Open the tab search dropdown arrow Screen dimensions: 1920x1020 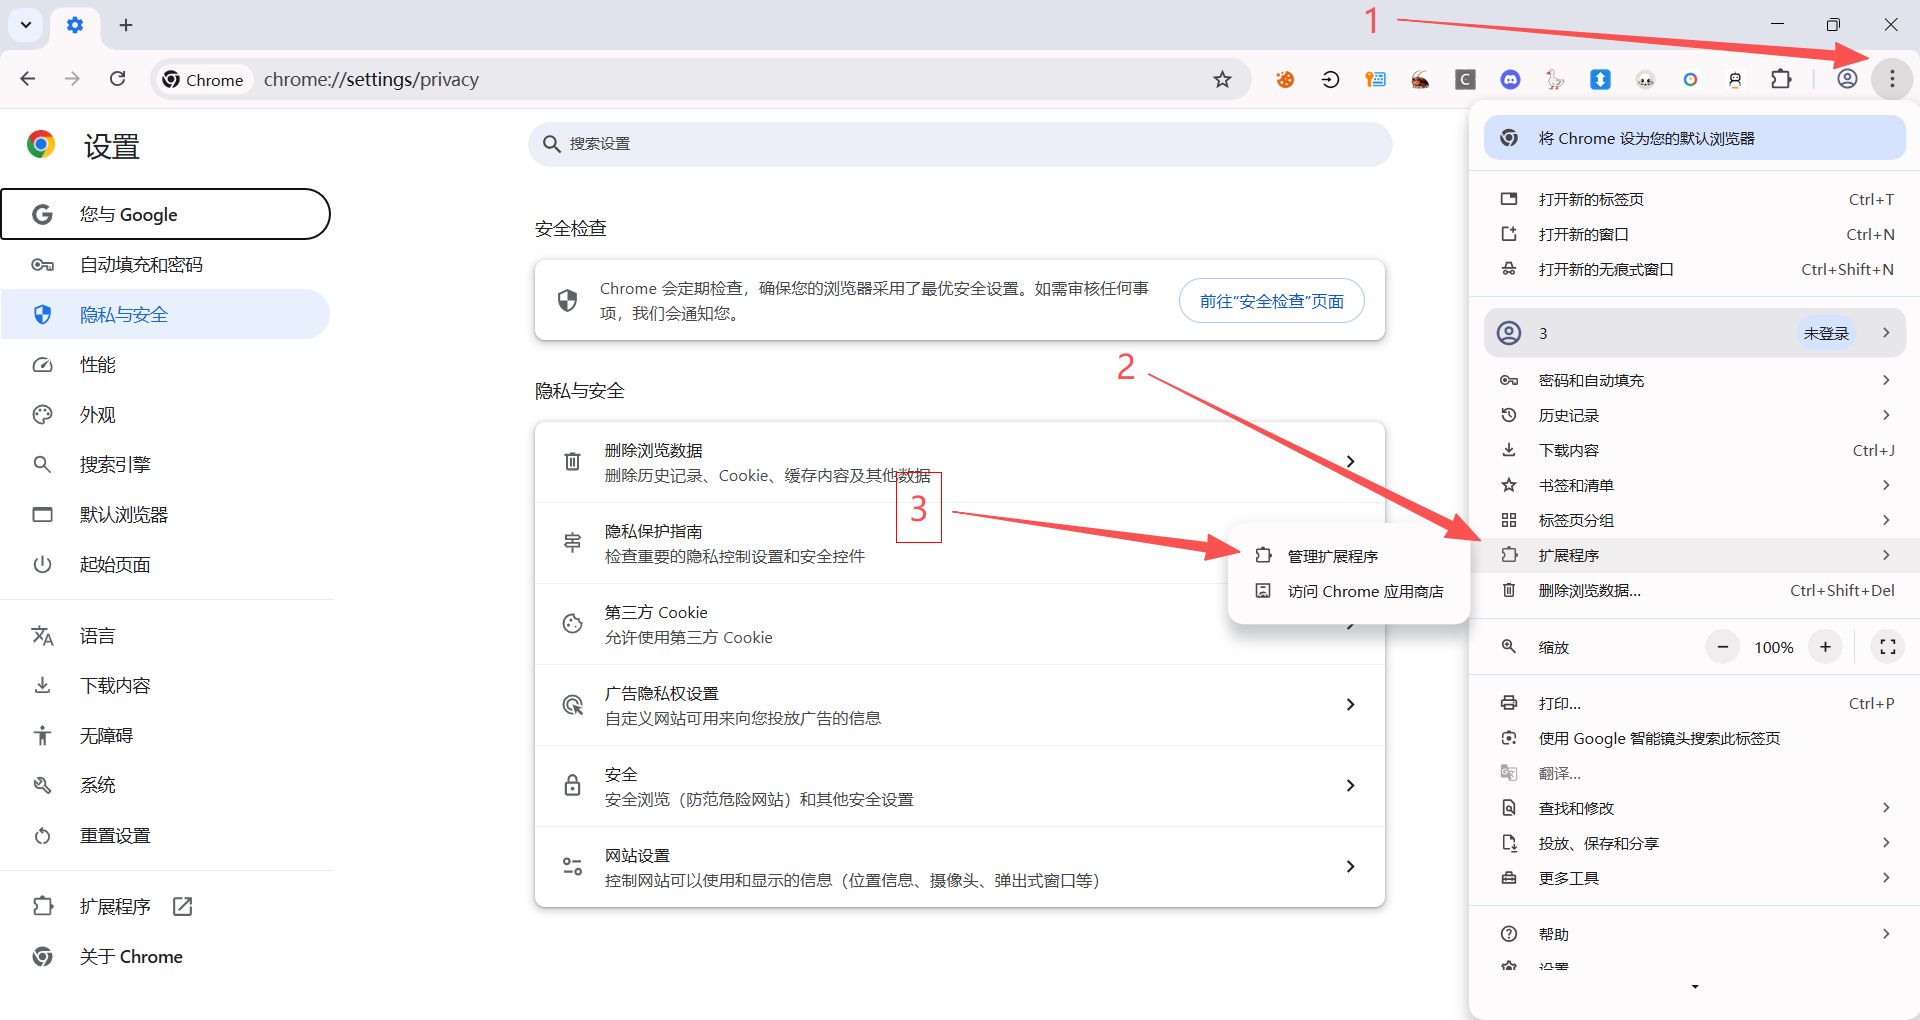[26, 25]
